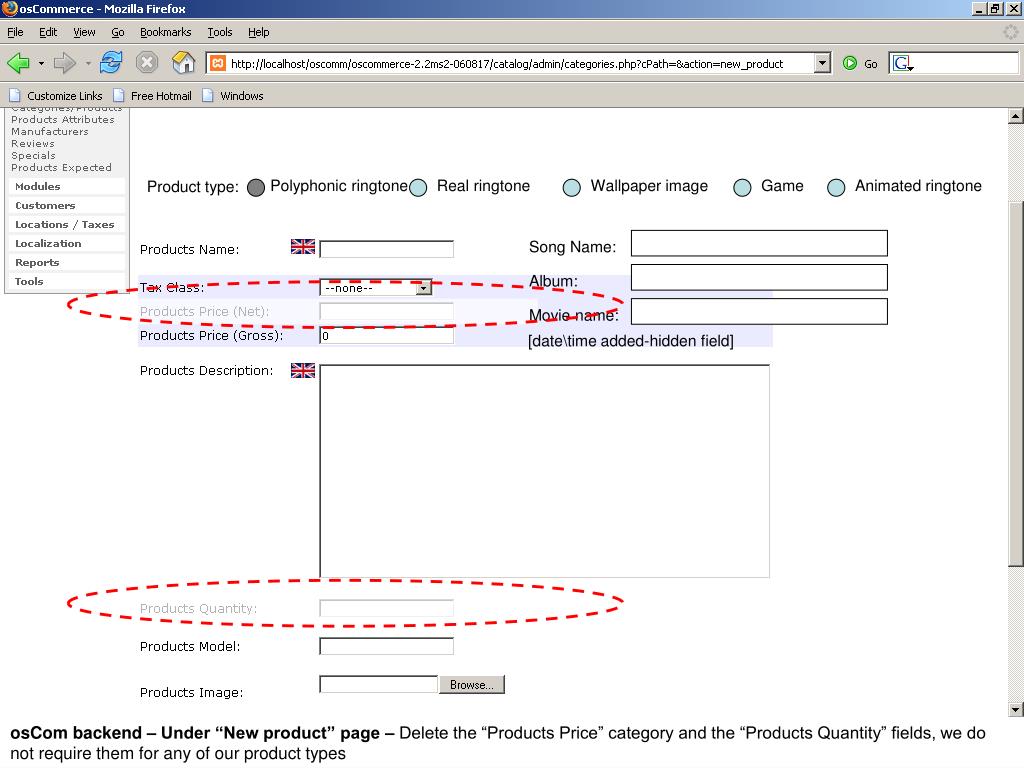Expand the Modules sidebar section
Screen dimensions: 1024x768
pyautogui.click(x=37, y=186)
